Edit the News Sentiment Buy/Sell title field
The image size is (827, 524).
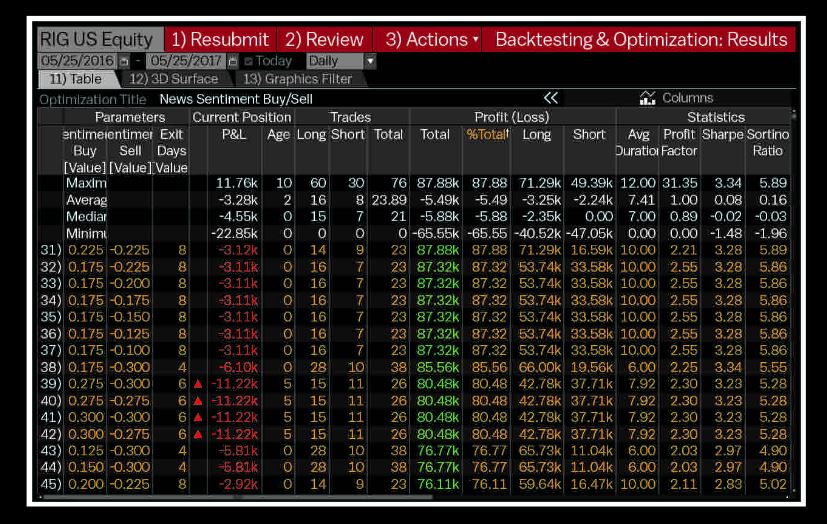point(235,98)
